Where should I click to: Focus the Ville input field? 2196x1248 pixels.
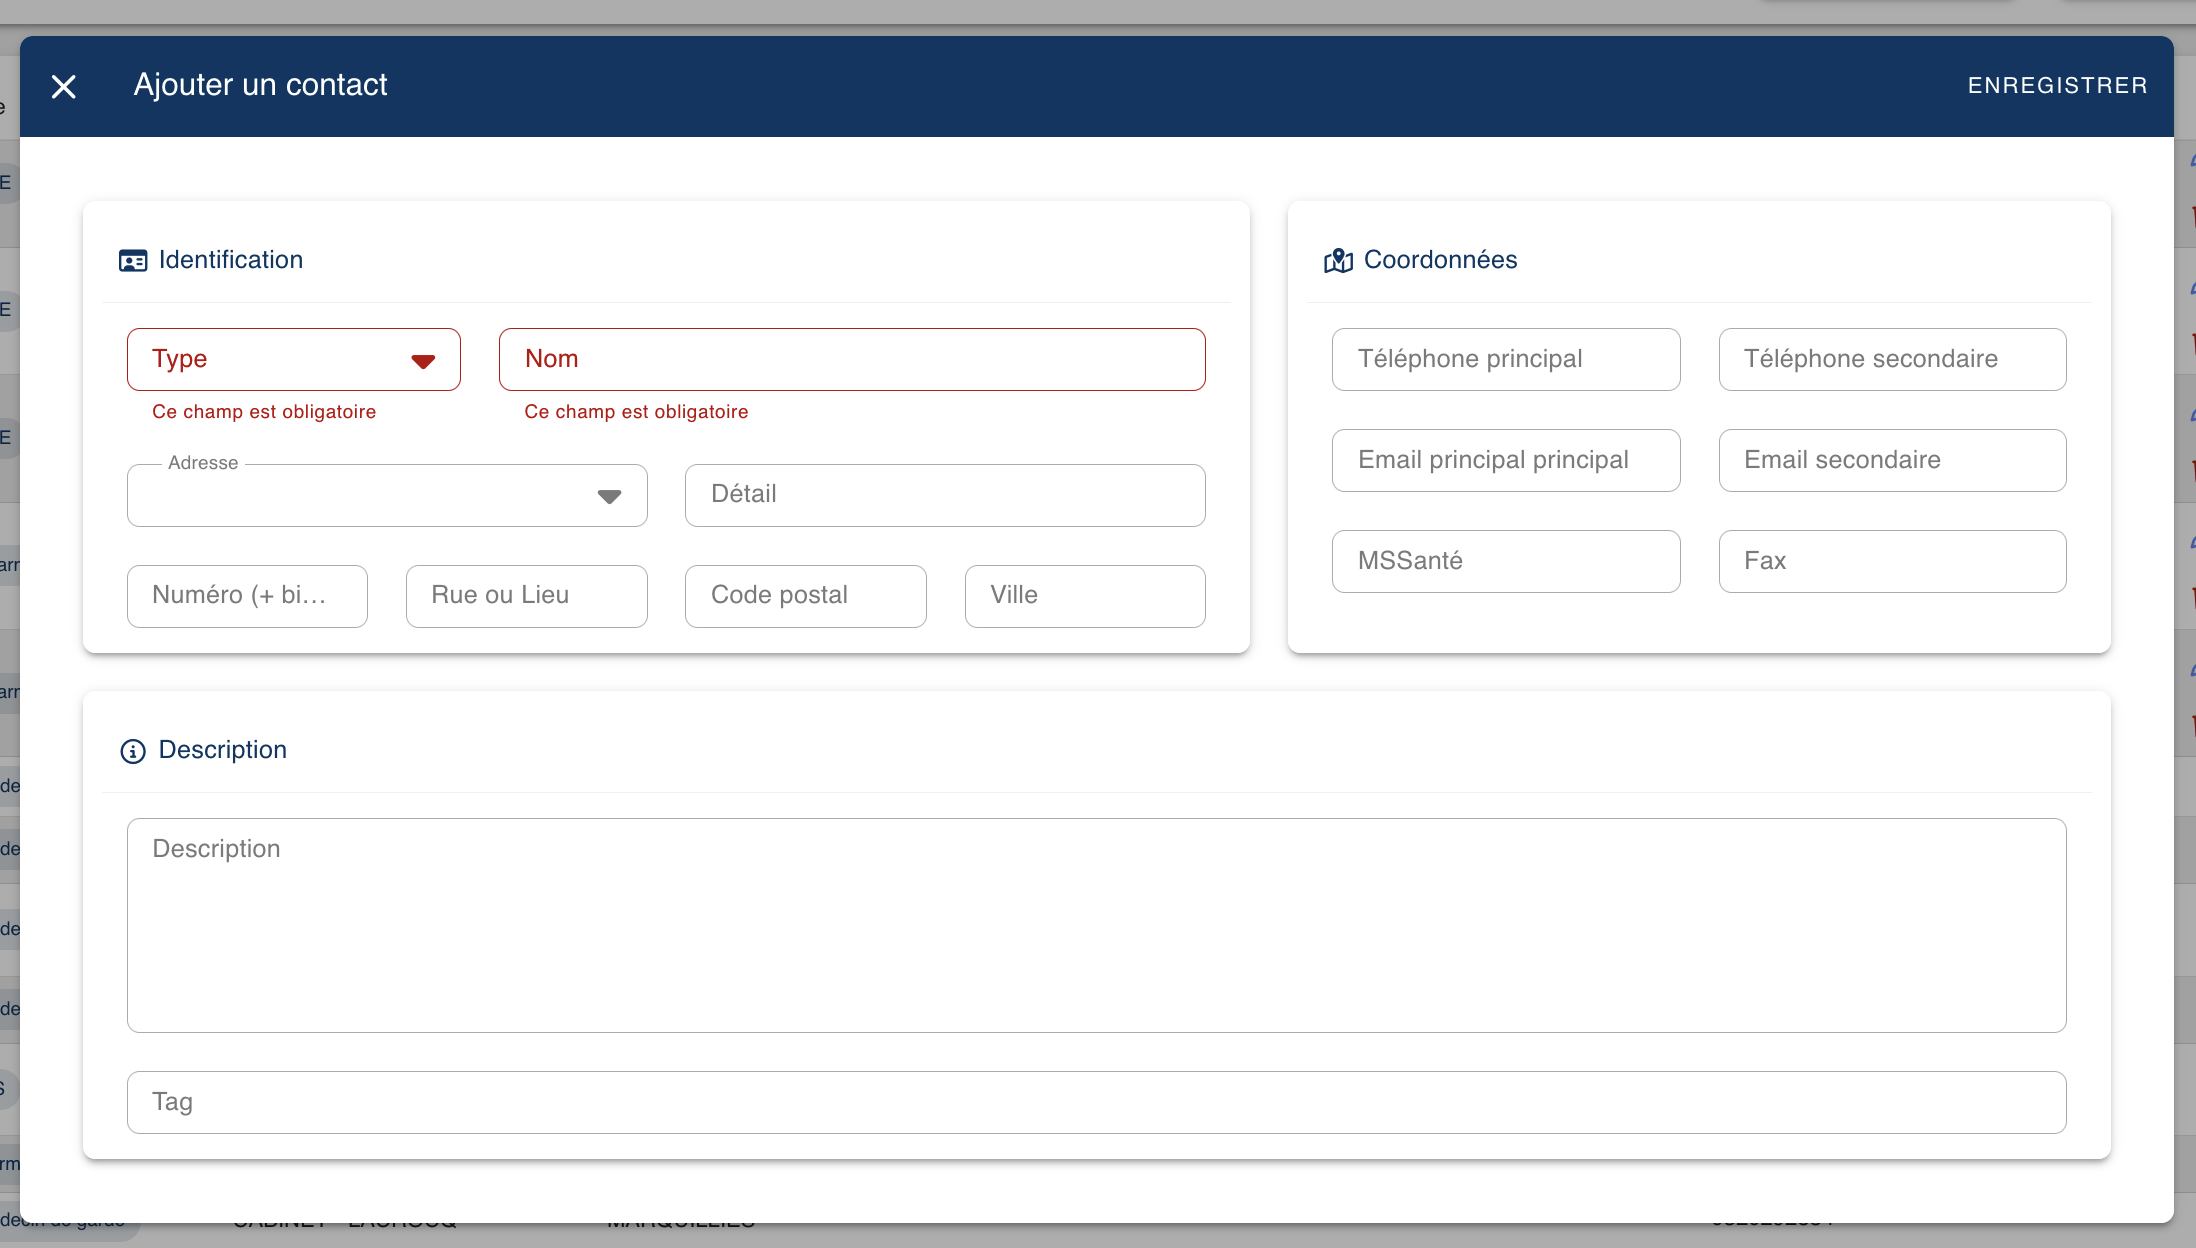pyautogui.click(x=1084, y=596)
